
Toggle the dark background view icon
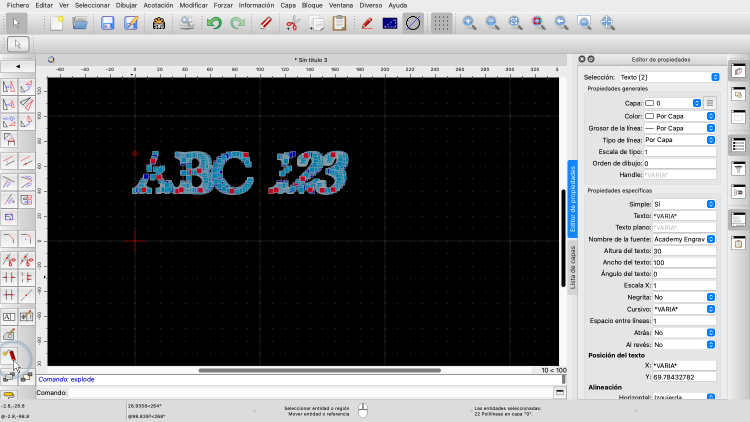[x=390, y=23]
